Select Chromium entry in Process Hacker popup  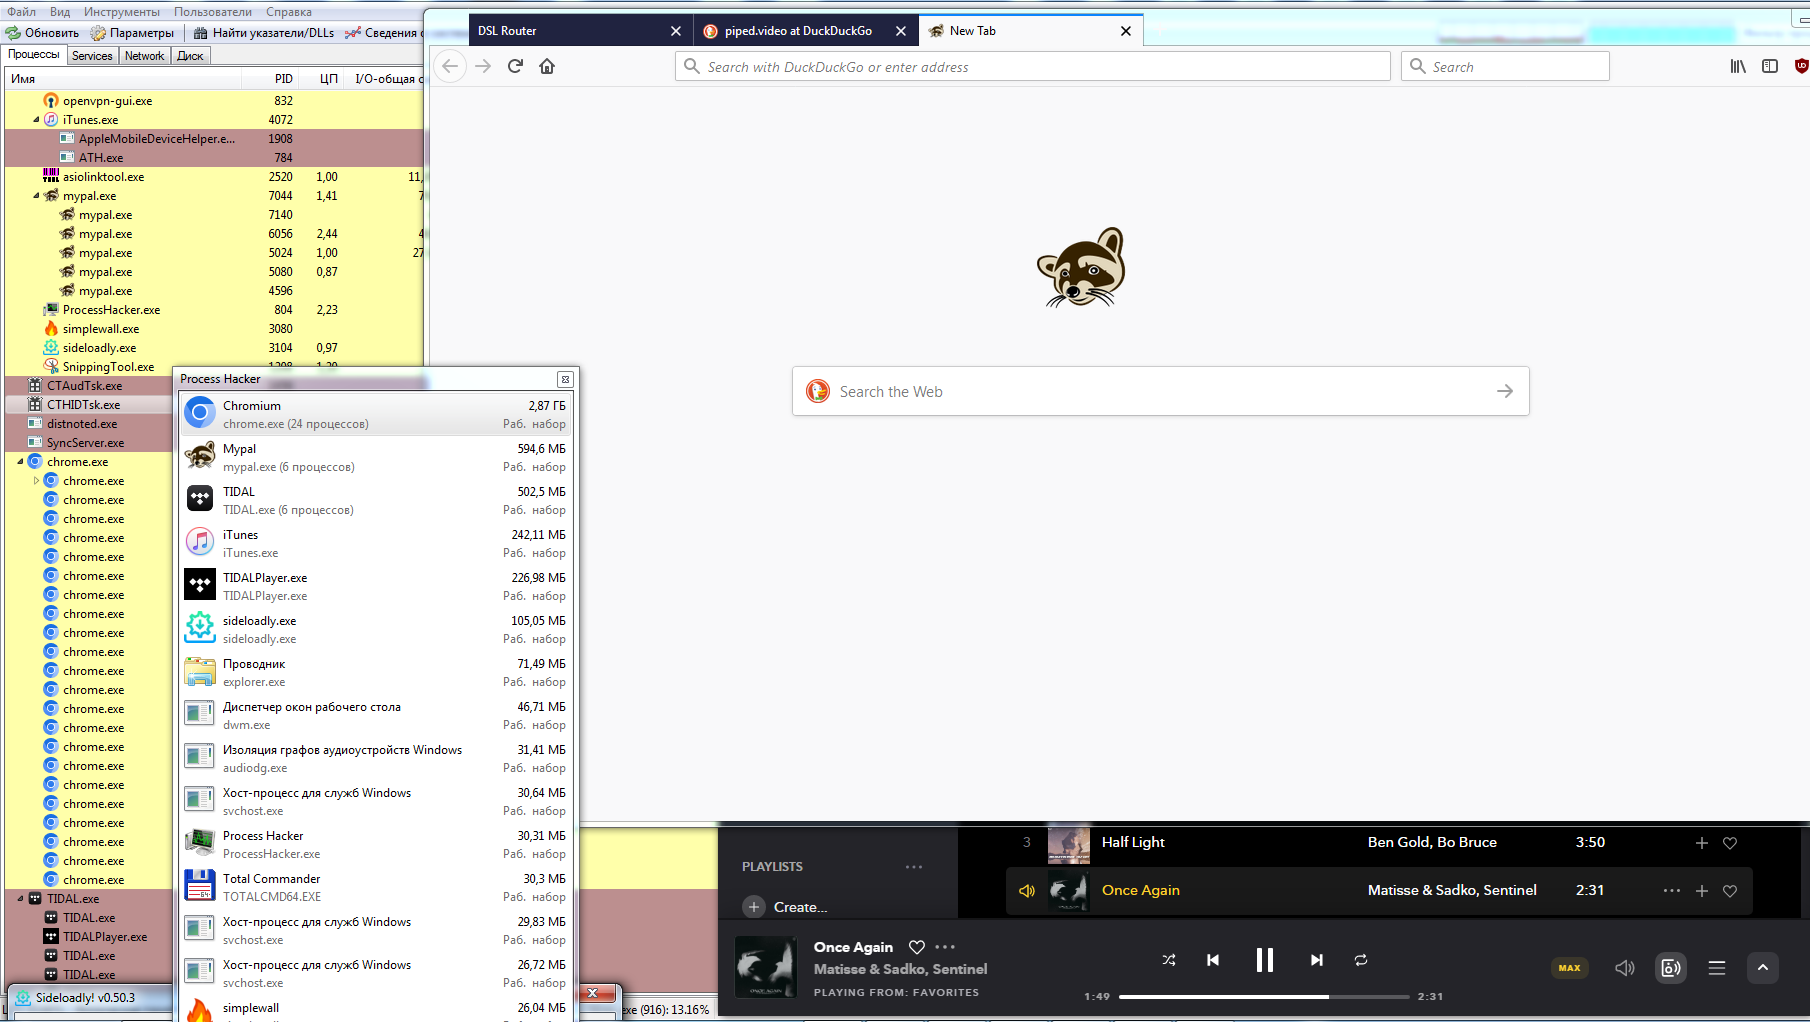pos(377,414)
